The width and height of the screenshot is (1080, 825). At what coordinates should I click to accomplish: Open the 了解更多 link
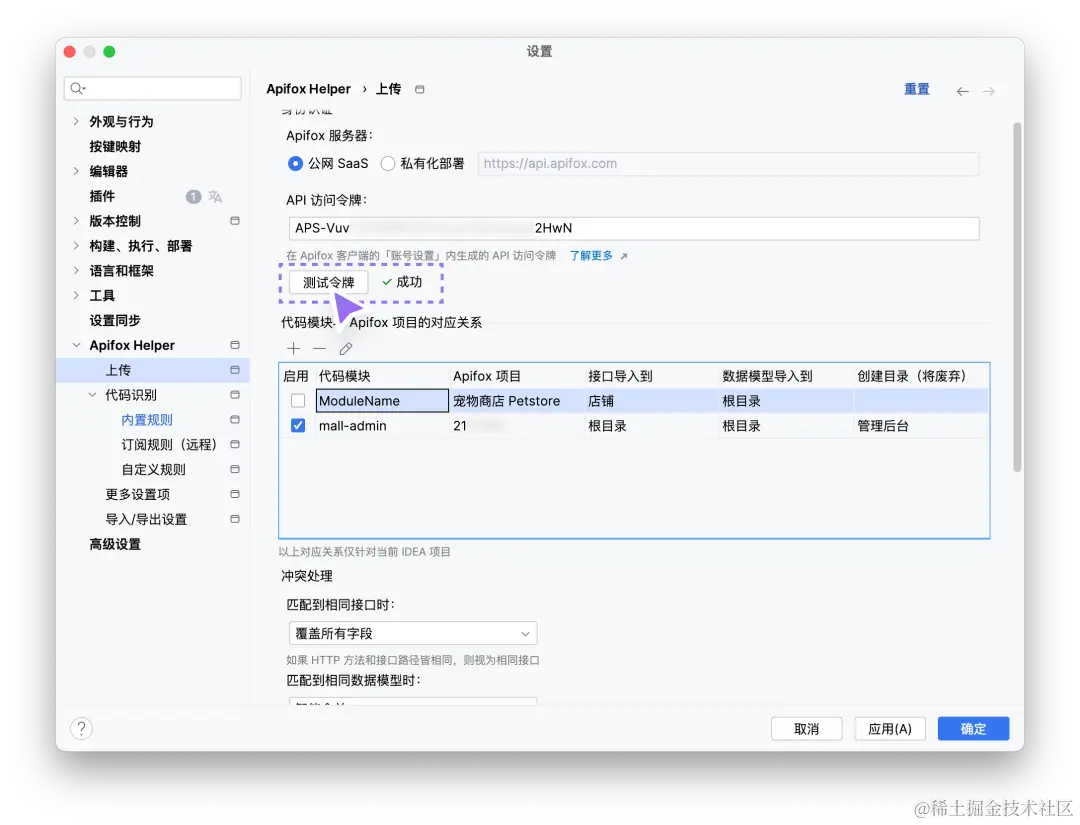591,255
